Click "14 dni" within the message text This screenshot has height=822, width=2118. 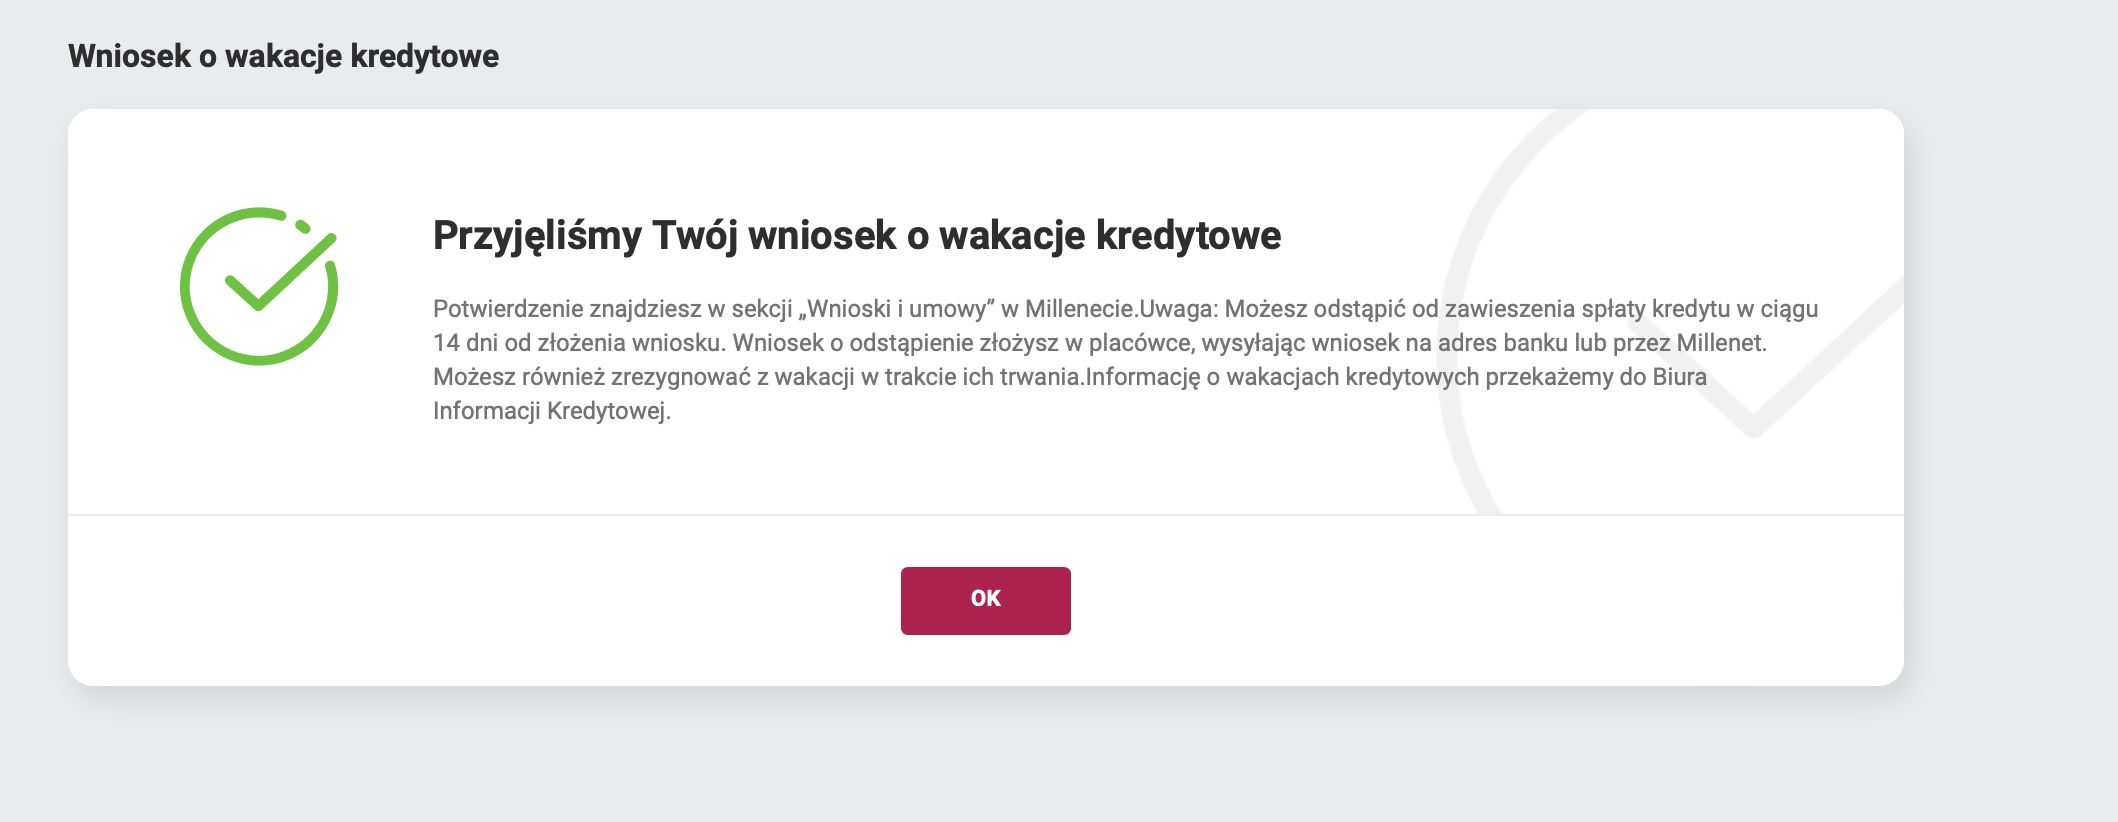point(470,343)
